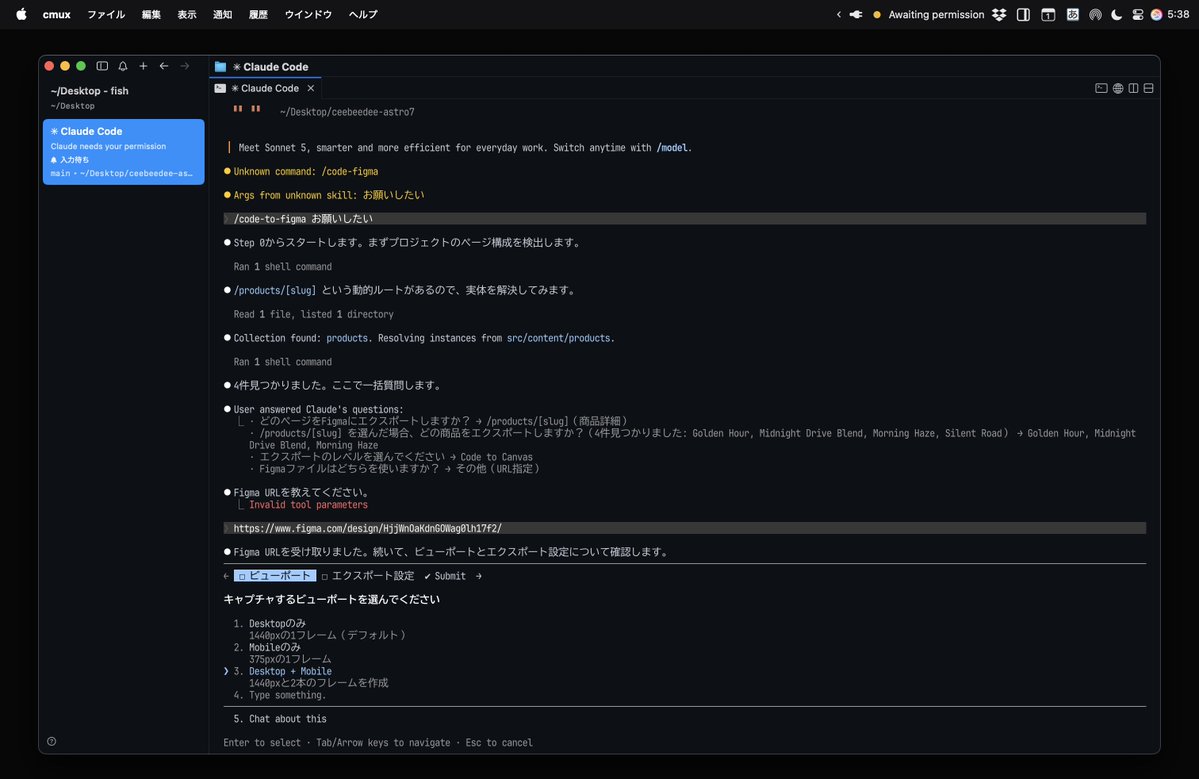Click the Awaiting permission status indicator
Viewport: 1199px width, 779px height.
click(x=928, y=14)
